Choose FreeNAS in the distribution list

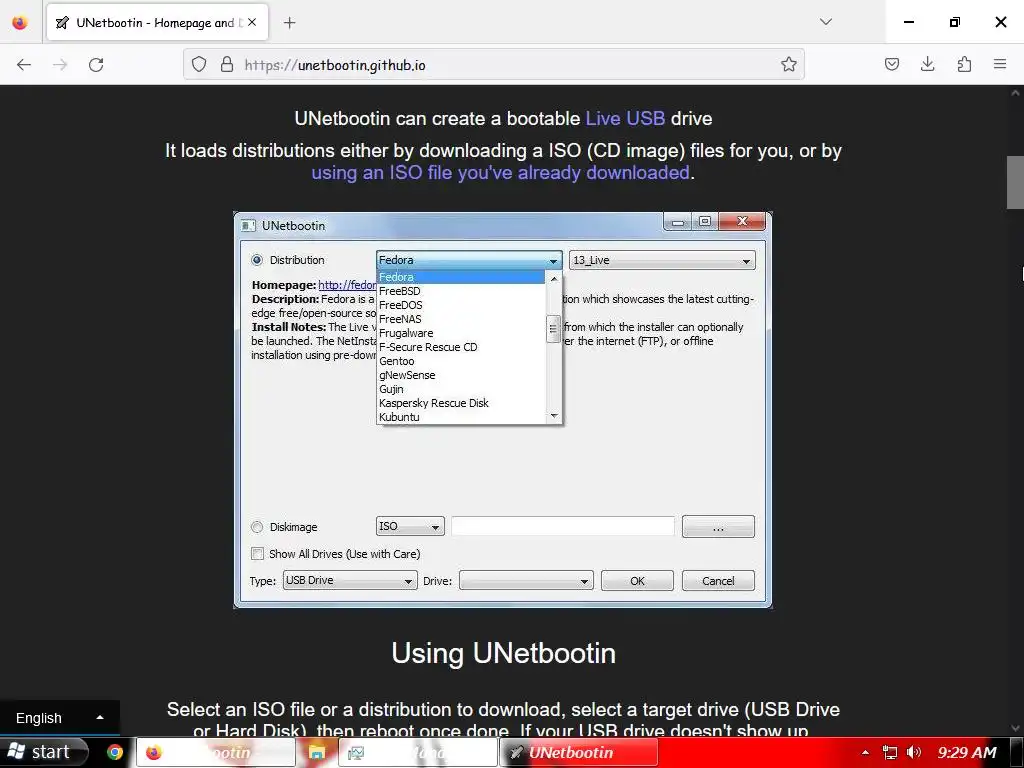pyautogui.click(x=460, y=319)
